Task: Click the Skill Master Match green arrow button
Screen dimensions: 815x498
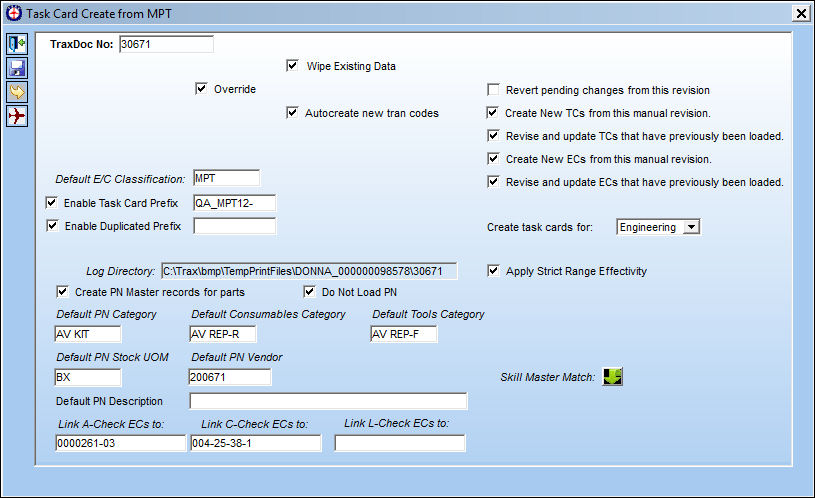Action: (612, 376)
